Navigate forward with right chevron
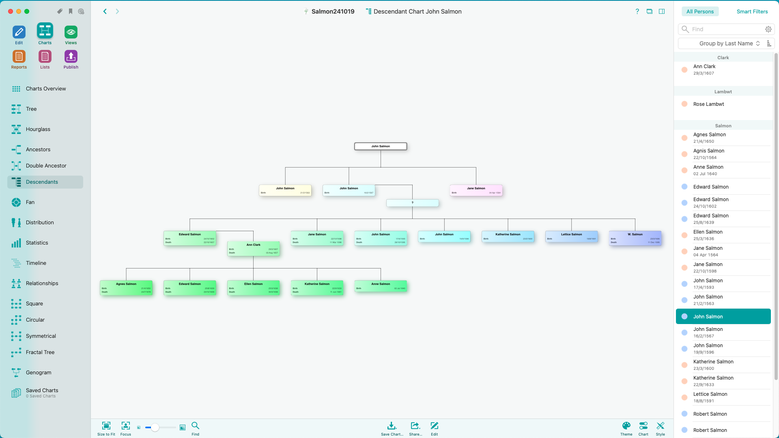The height and width of the screenshot is (438, 779). click(117, 11)
